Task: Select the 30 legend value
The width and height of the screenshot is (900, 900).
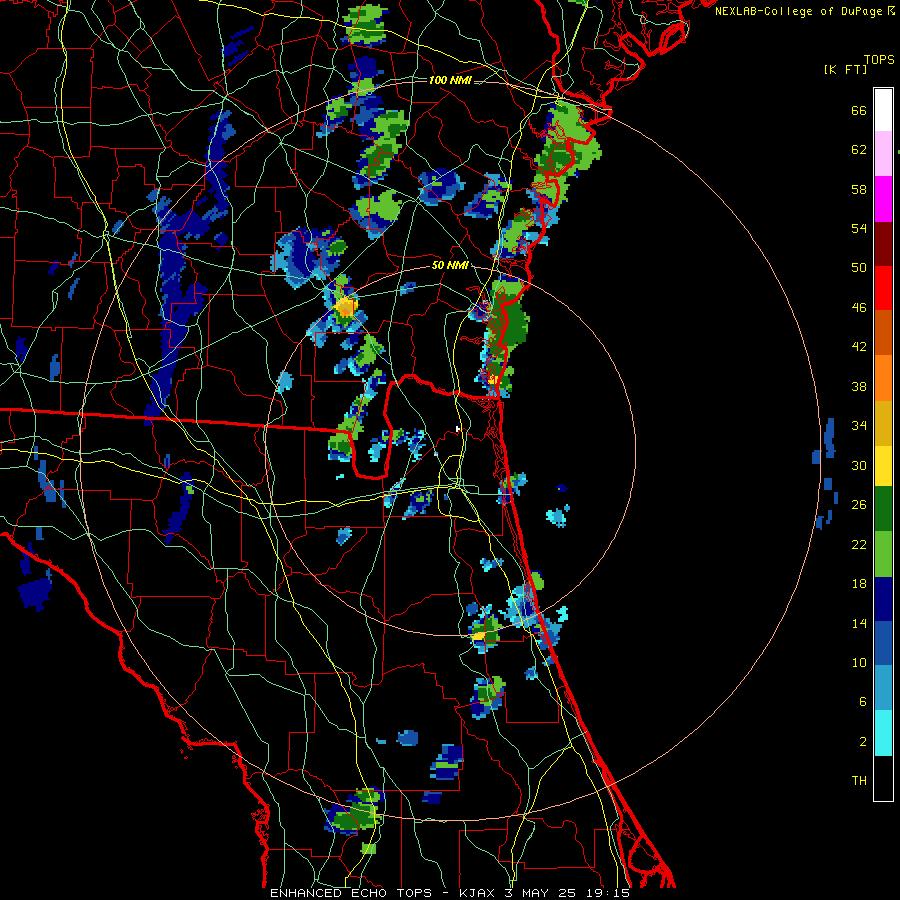Action: tap(859, 465)
